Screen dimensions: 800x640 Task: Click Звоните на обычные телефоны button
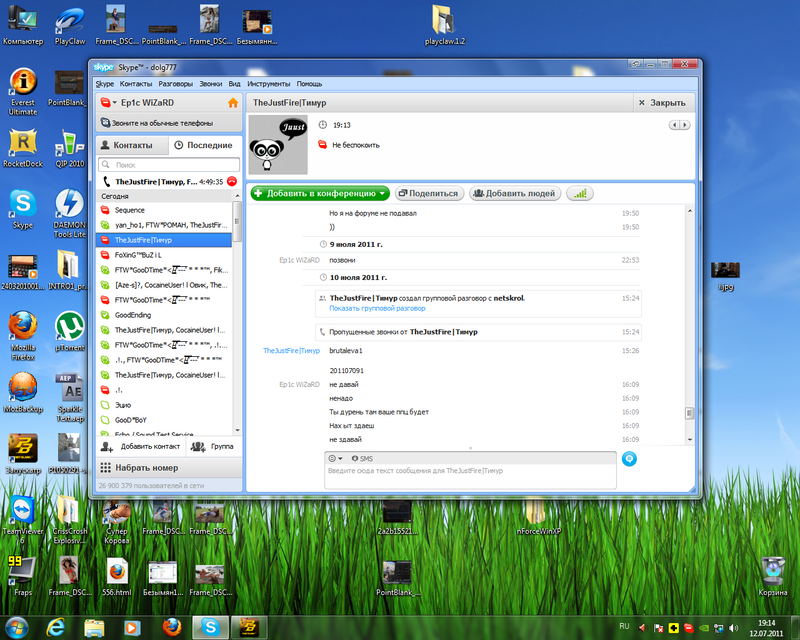coord(169,123)
